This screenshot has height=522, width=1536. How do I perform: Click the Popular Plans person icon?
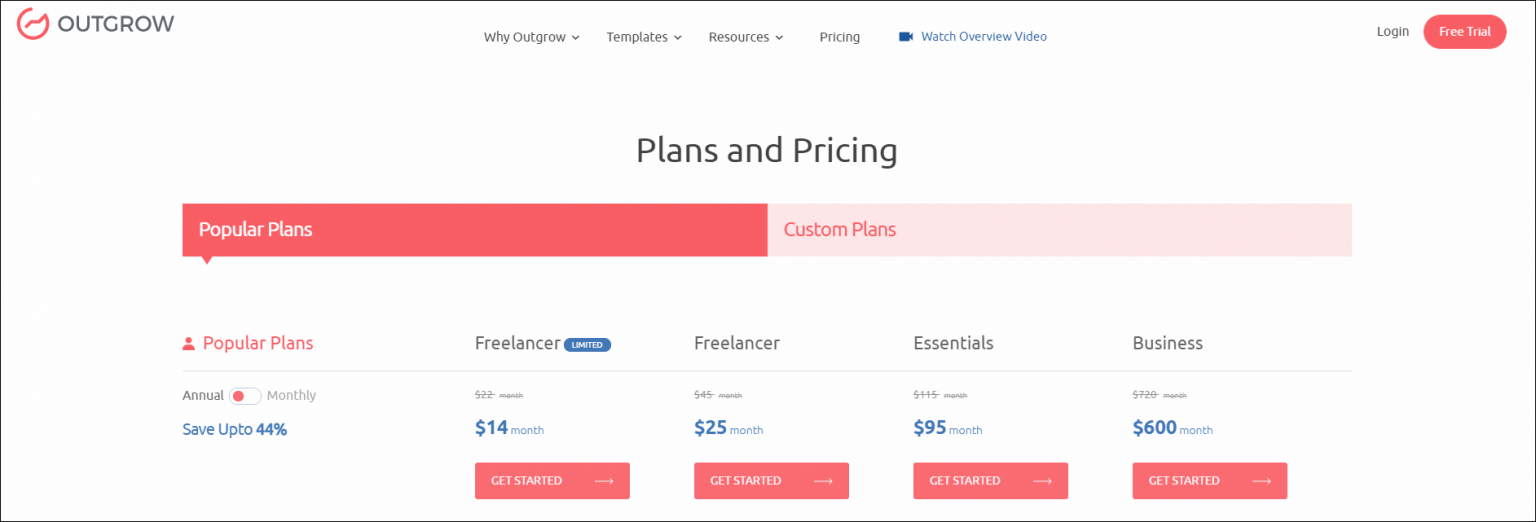tap(188, 344)
